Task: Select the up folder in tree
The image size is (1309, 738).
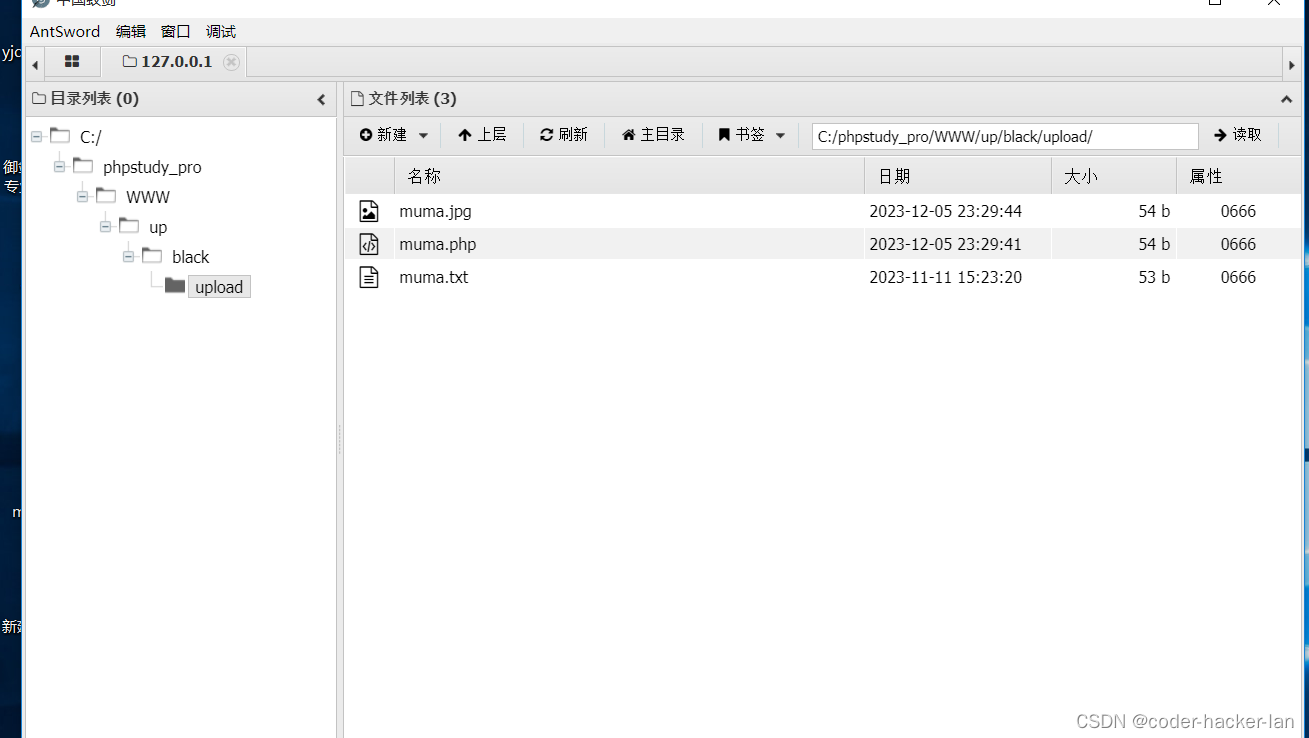Action: [x=158, y=227]
